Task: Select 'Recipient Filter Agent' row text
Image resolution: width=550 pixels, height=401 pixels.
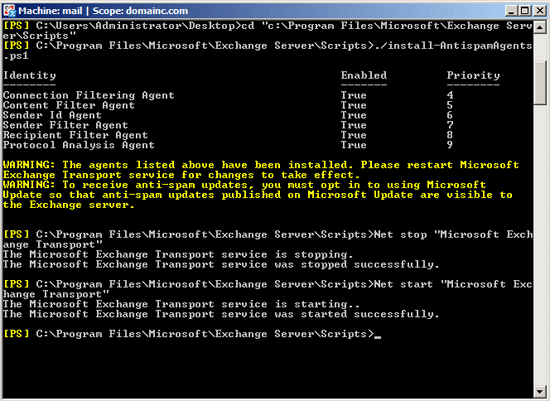Action: 75,135
